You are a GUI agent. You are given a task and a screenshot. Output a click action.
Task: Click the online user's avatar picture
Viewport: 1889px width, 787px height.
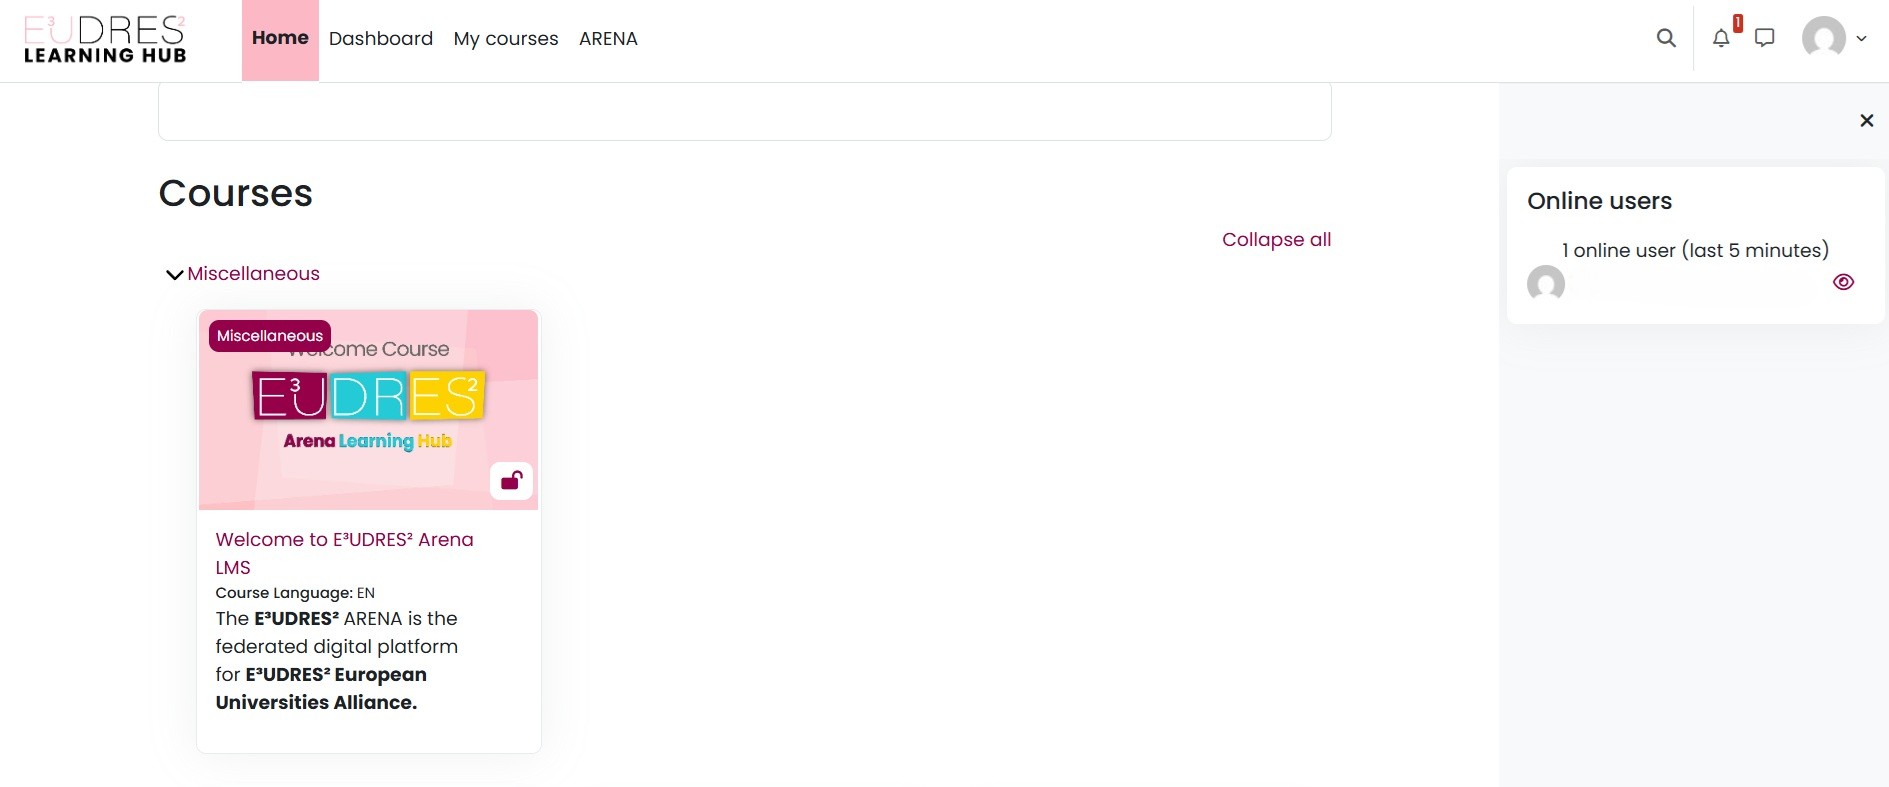click(1545, 283)
